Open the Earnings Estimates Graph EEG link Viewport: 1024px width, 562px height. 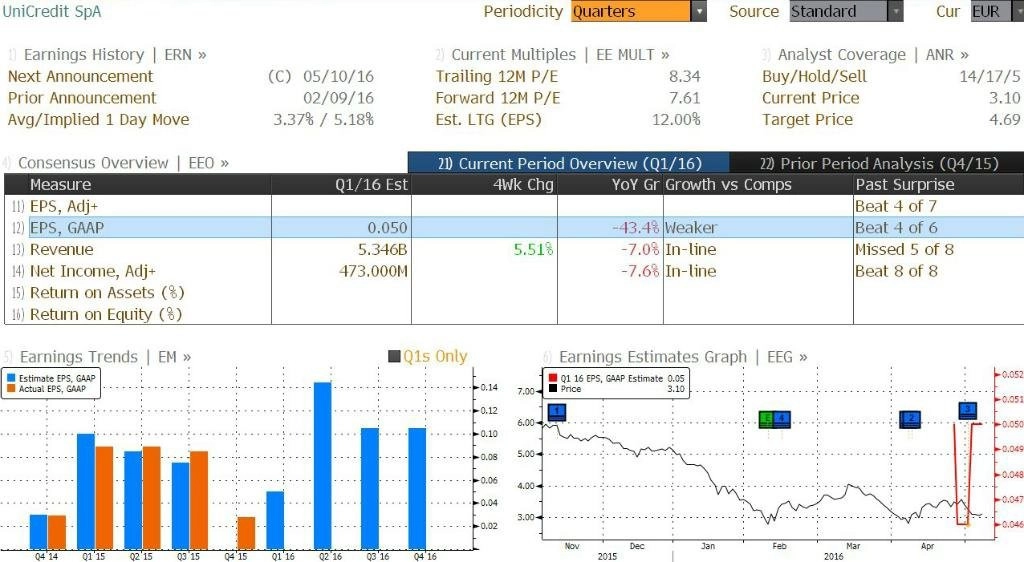683,357
